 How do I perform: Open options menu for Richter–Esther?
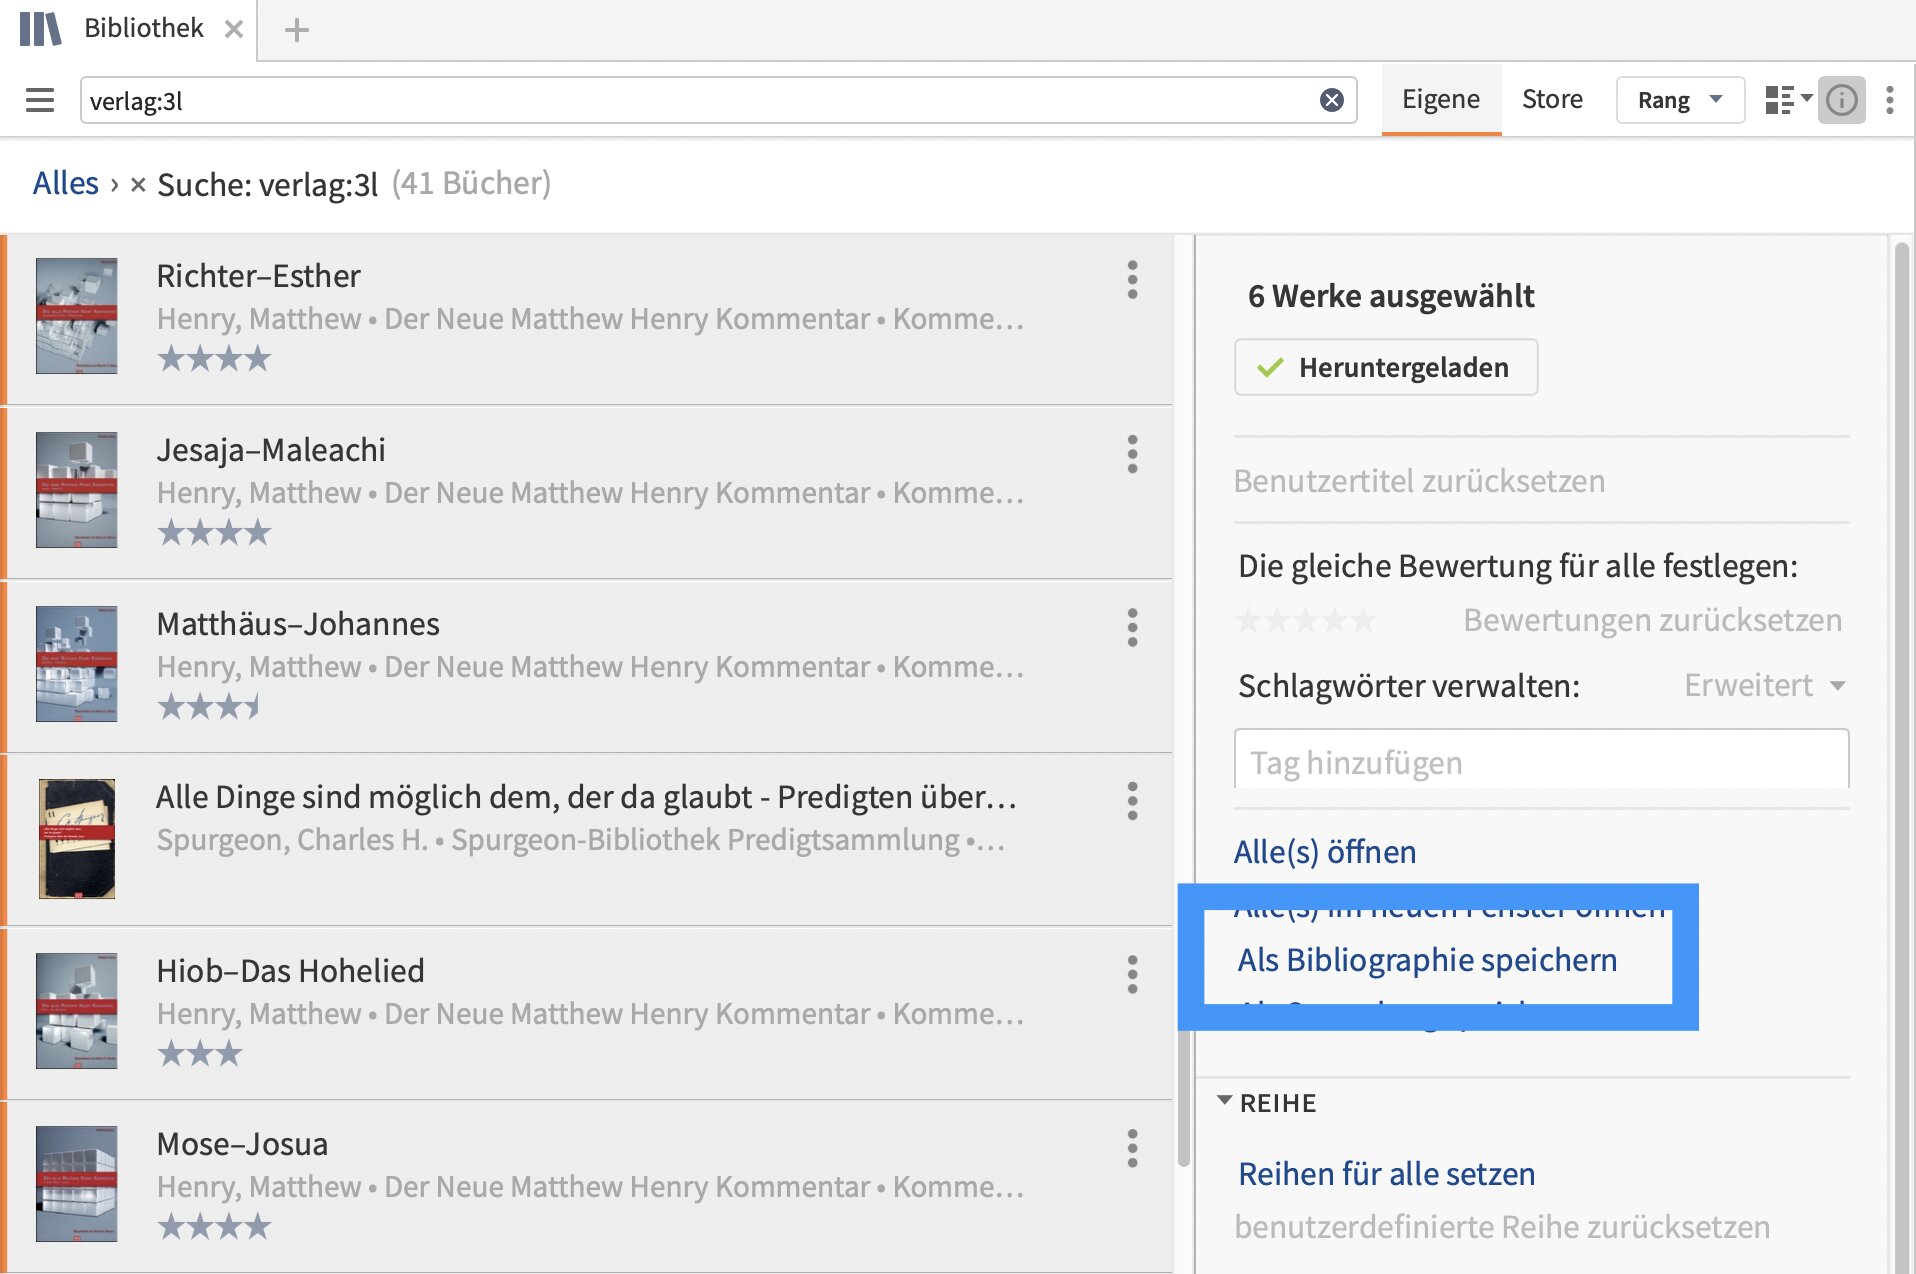point(1132,280)
